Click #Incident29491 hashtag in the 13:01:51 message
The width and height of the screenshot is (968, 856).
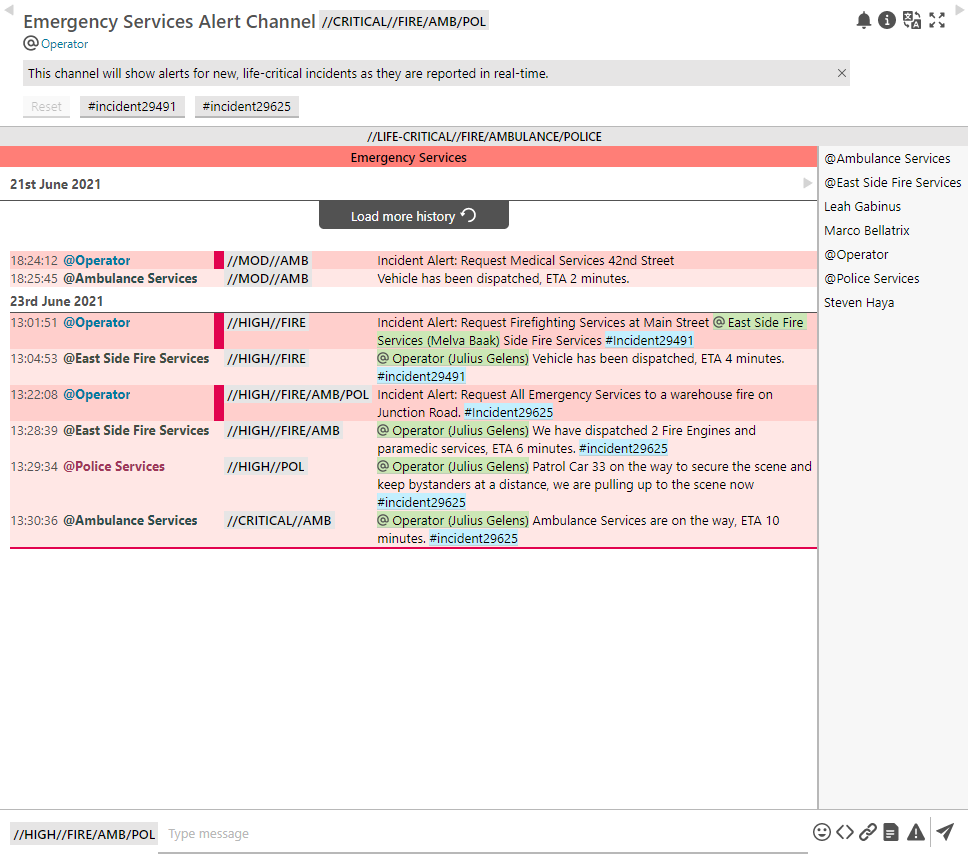click(649, 340)
